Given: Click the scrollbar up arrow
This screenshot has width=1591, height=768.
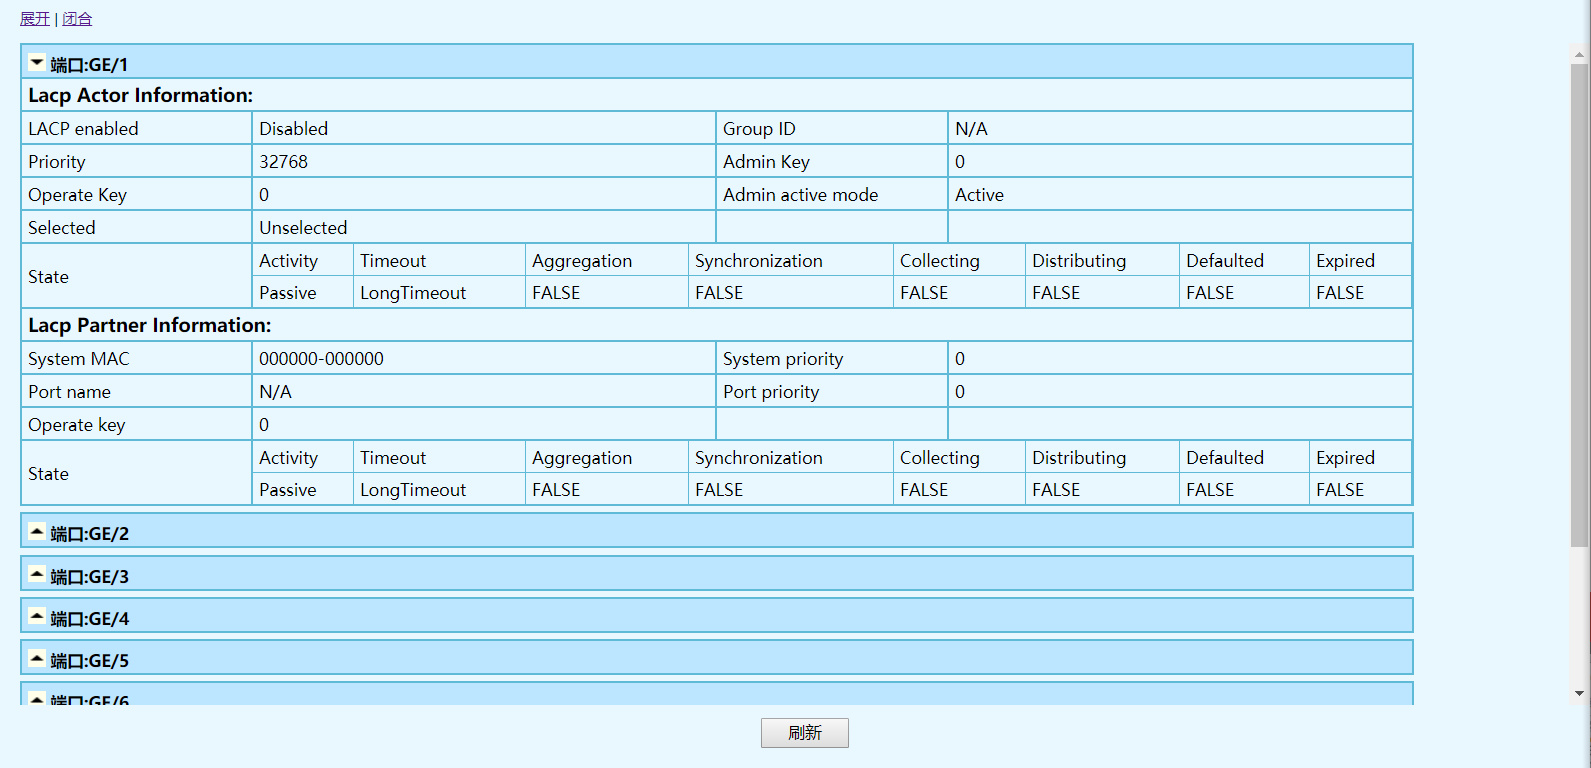Looking at the screenshot, I should point(1580,54).
